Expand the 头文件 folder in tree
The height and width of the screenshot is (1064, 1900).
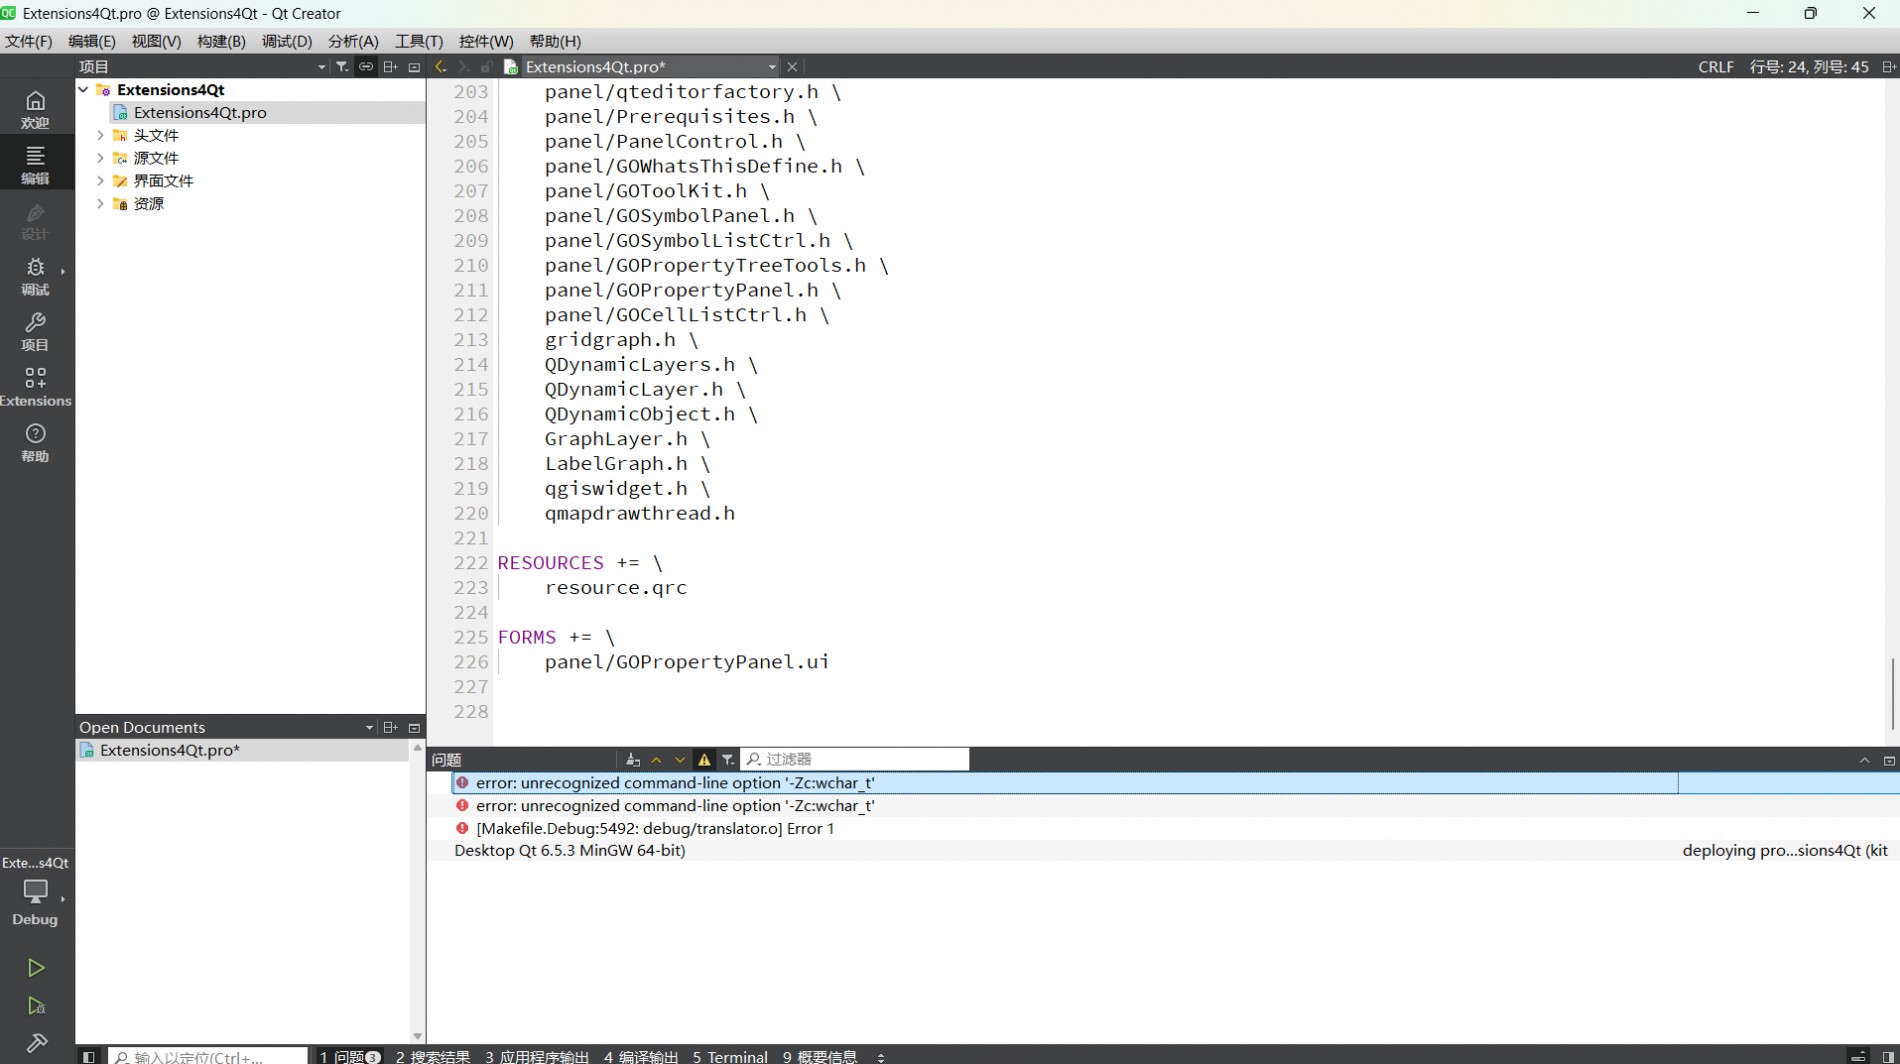coord(100,135)
